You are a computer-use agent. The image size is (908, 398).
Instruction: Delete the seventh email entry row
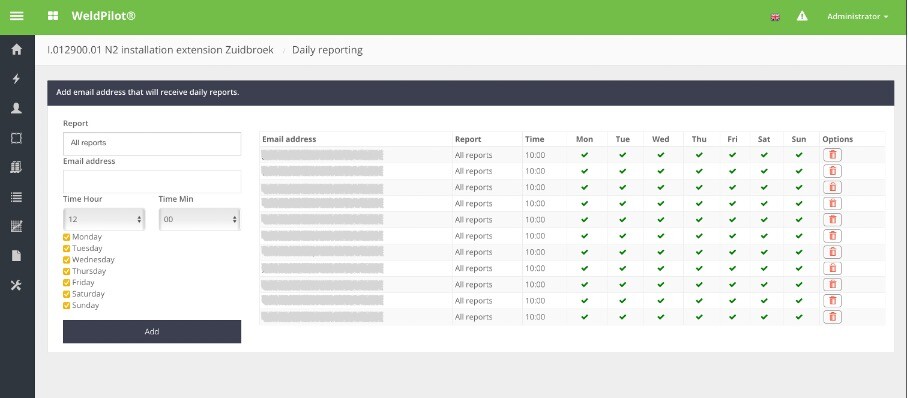pyautogui.click(x=832, y=252)
